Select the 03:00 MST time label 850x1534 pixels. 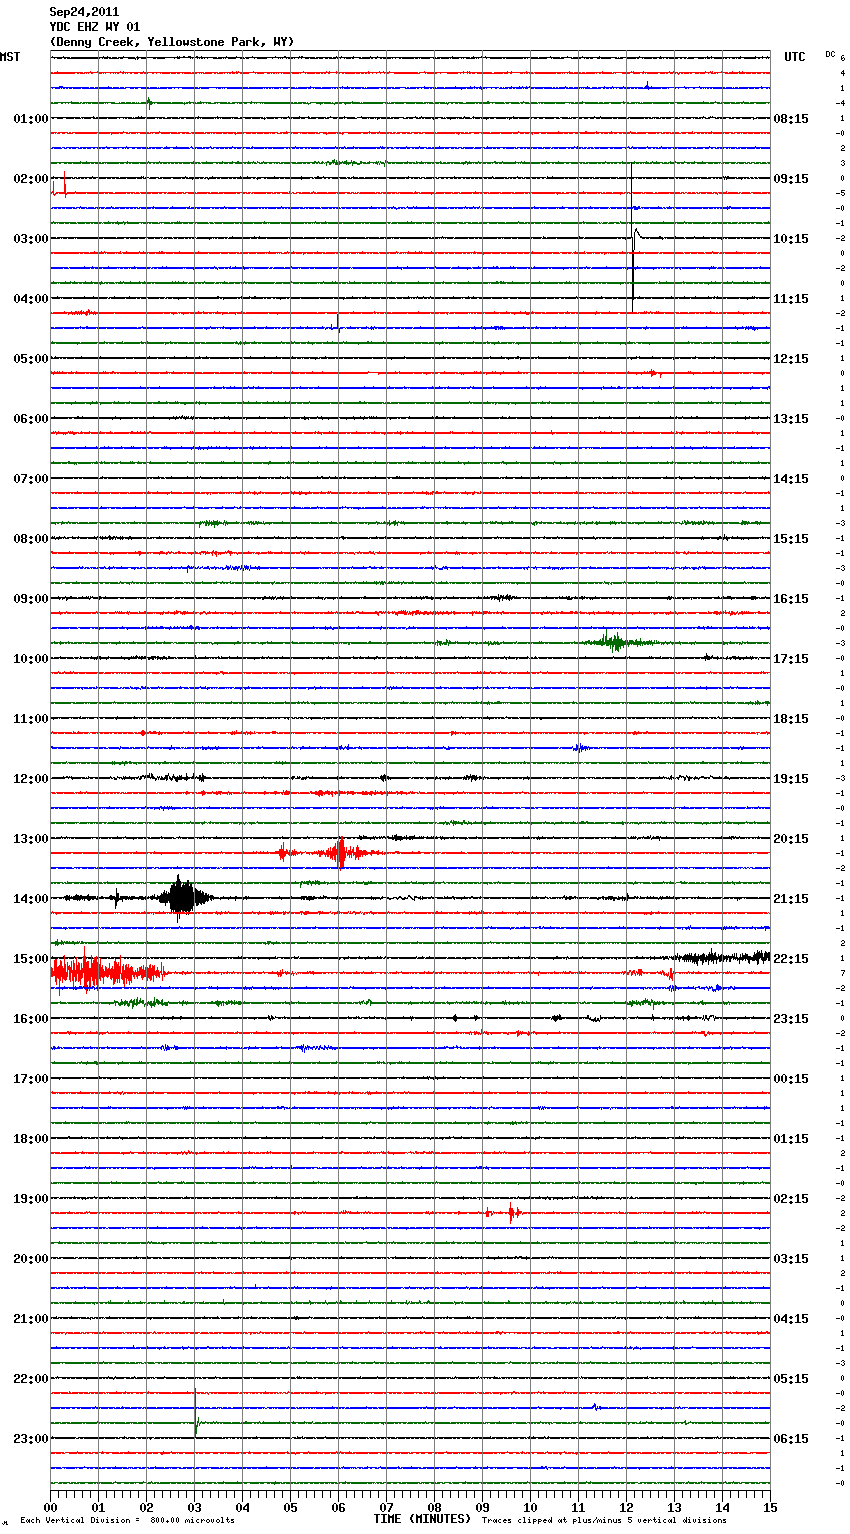(x=30, y=239)
